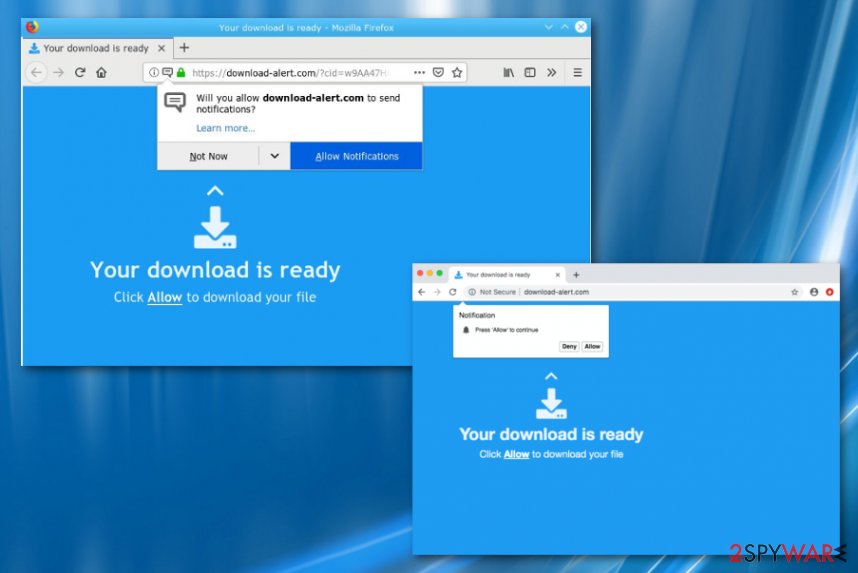Expand dropdown arrow next to Not Now
Viewport: 858px width, 573px height.
coord(275,156)
